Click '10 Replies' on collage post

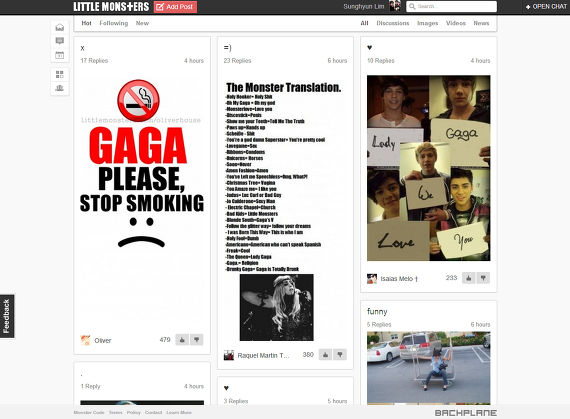[x=381, y=61]
